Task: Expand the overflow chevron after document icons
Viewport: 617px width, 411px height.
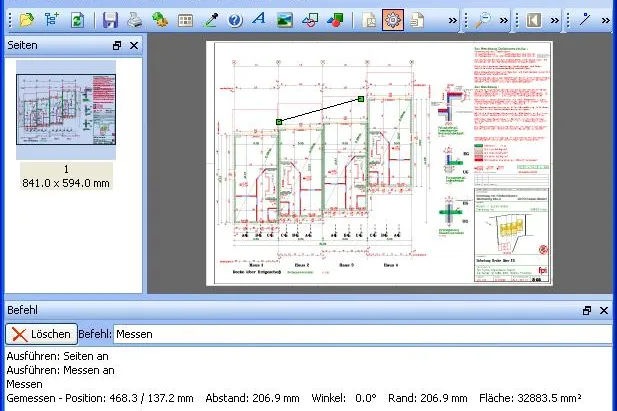Action: click(x=453, y=20)
